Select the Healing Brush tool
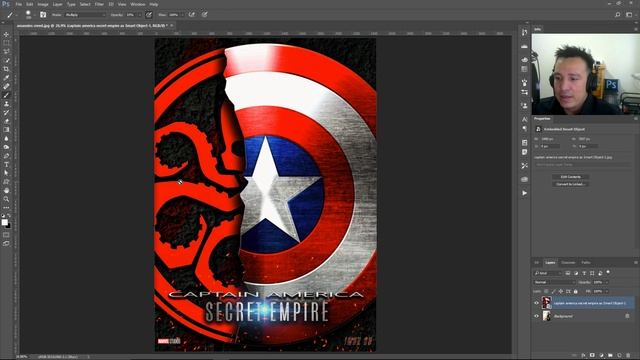The height and width of the screenshot is (360, 640). [x=6, y=86]
